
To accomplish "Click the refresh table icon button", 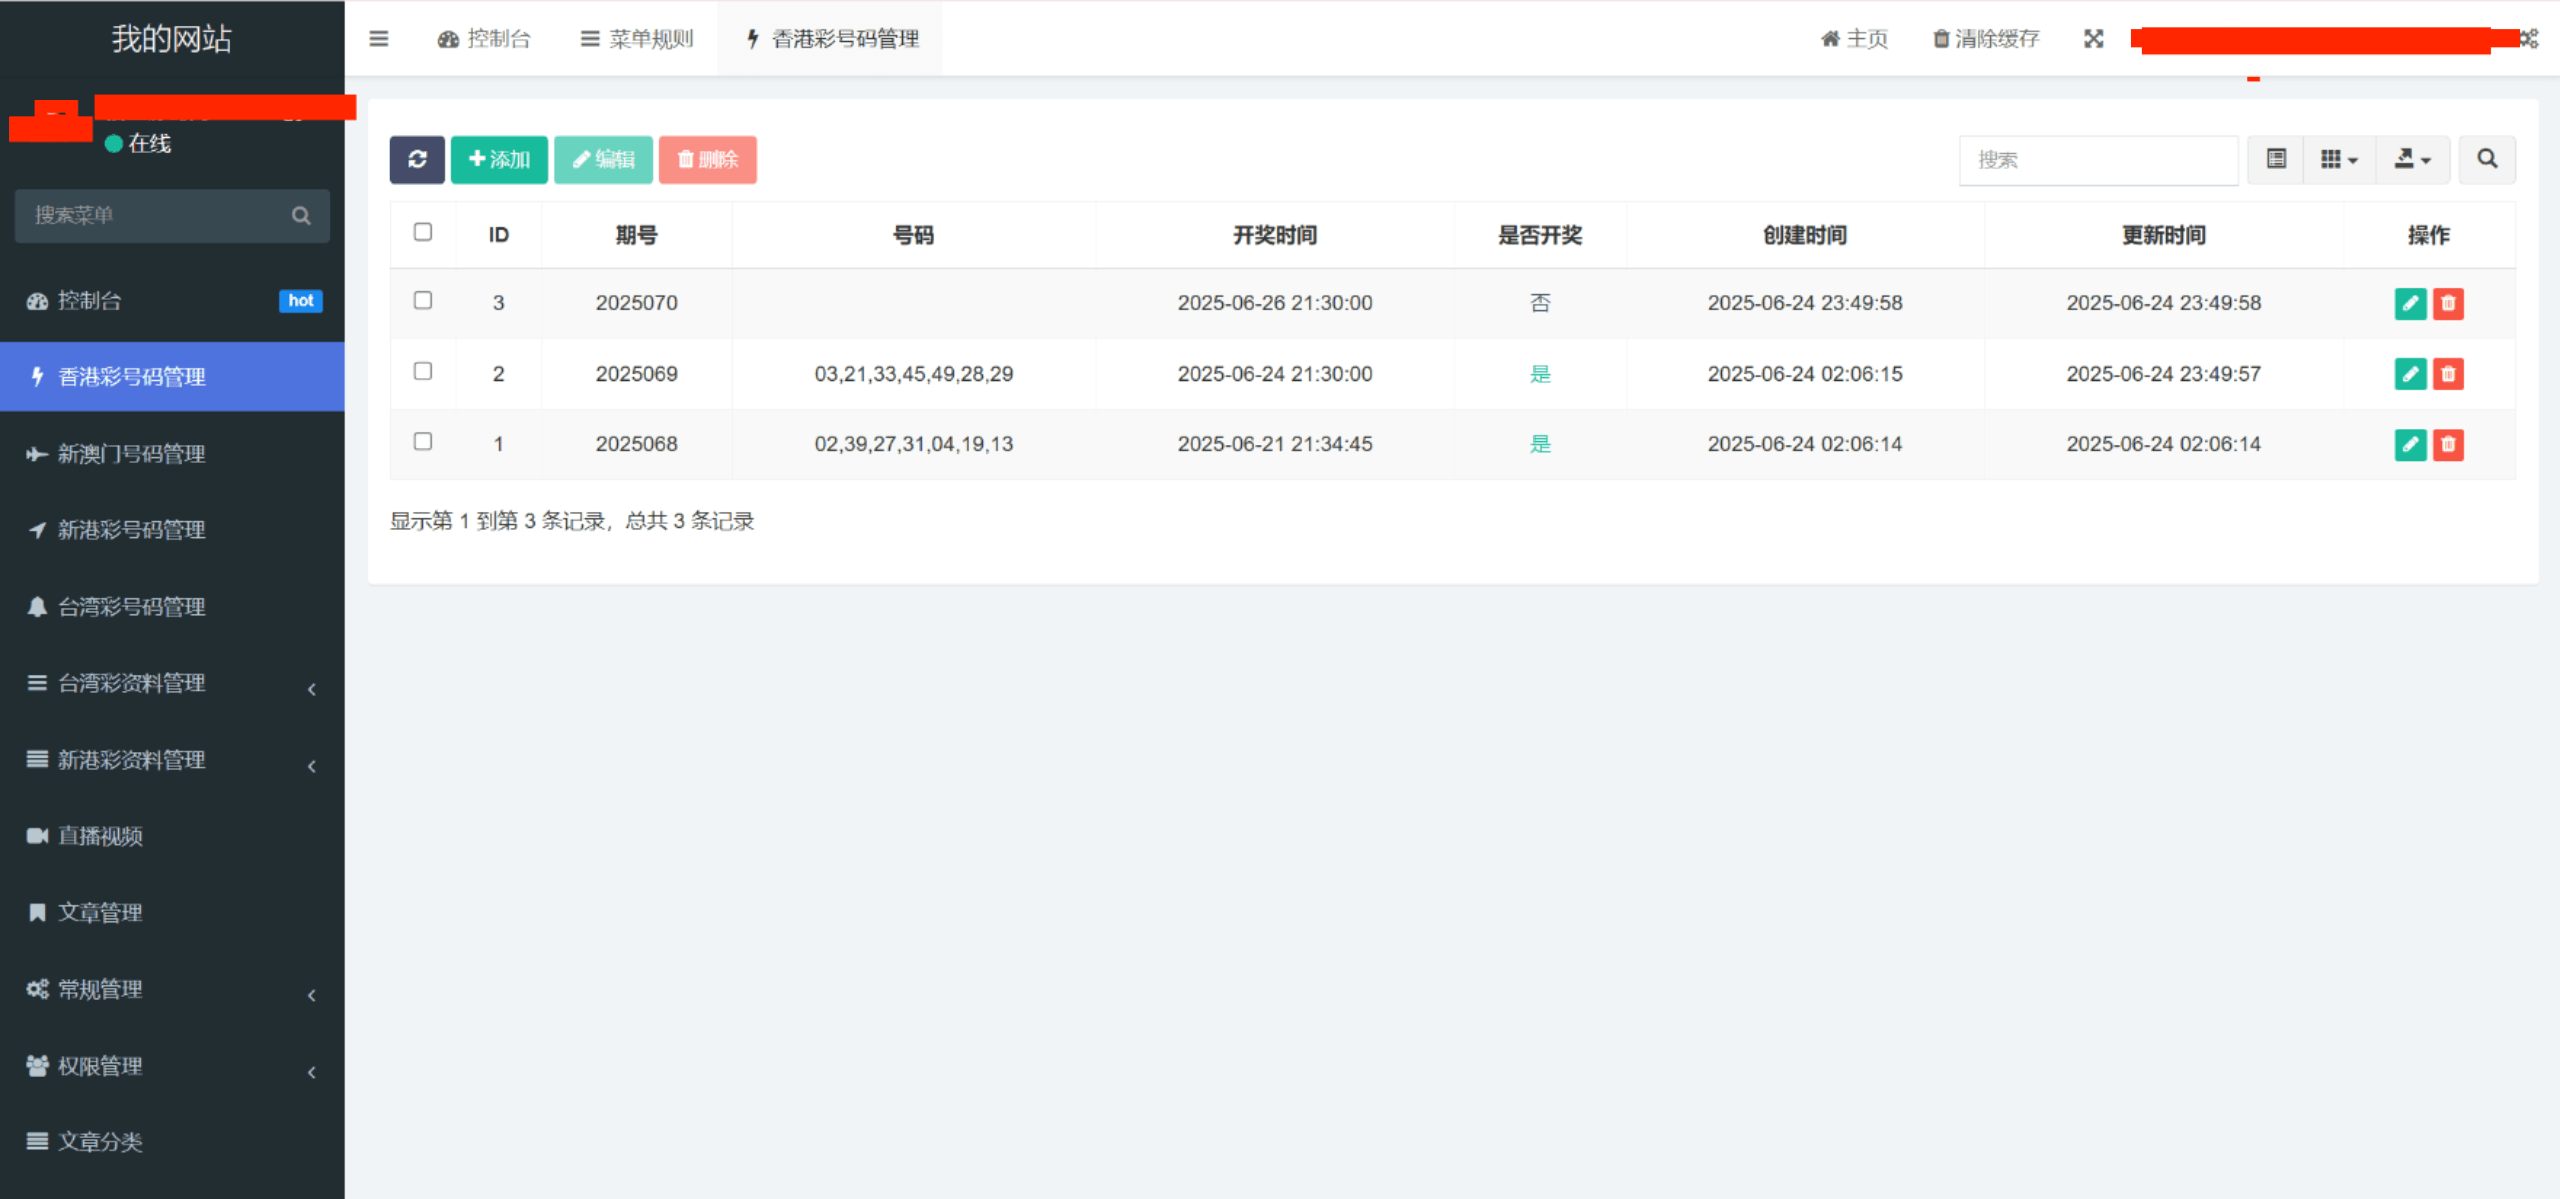I will [417, 159].
